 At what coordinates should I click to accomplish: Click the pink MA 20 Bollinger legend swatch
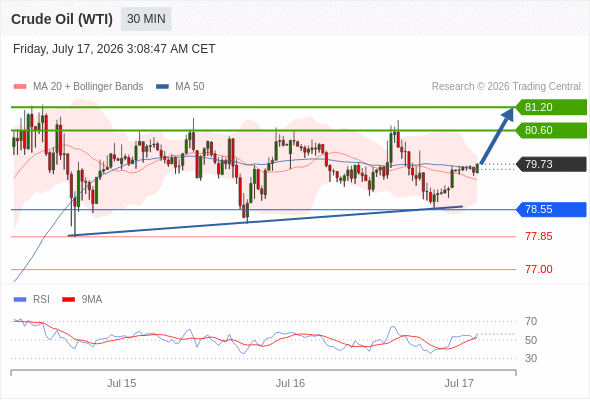click(x=20, y=87)
